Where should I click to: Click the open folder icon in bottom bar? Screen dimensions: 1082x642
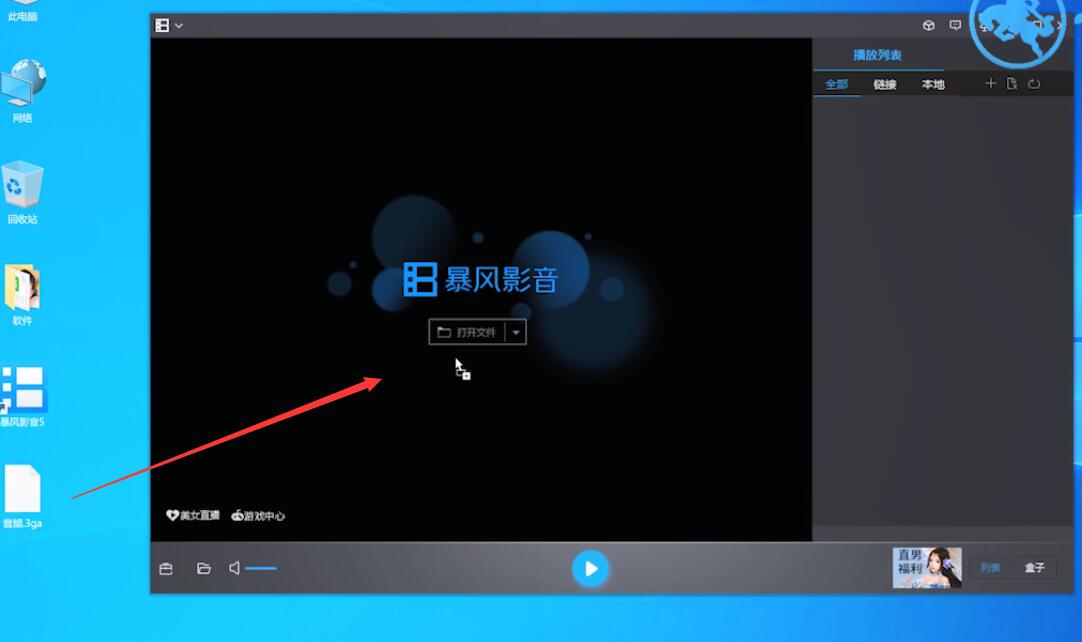pos(204,568)
